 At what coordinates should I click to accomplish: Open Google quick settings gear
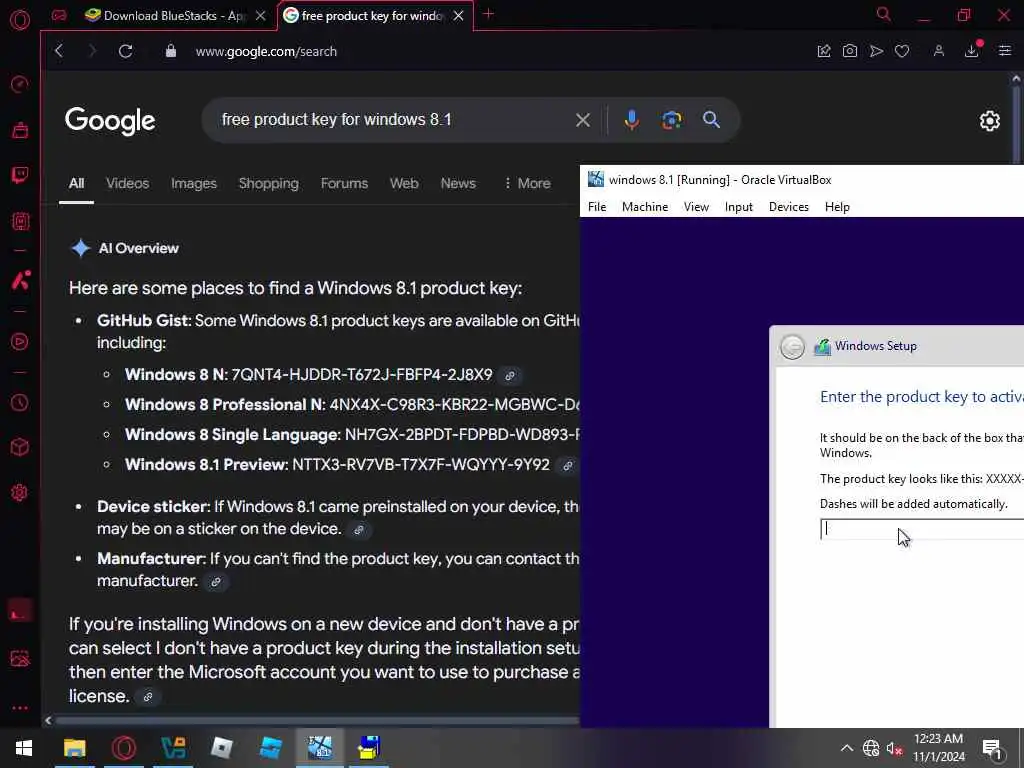989,121
